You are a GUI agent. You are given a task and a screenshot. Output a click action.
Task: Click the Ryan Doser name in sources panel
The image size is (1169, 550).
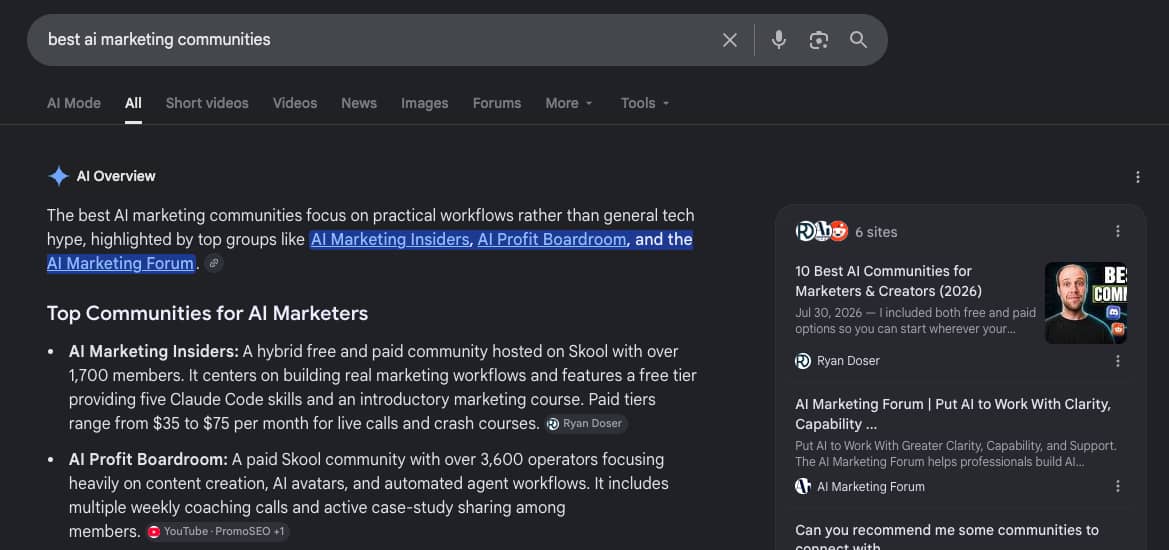pos(848,361)
